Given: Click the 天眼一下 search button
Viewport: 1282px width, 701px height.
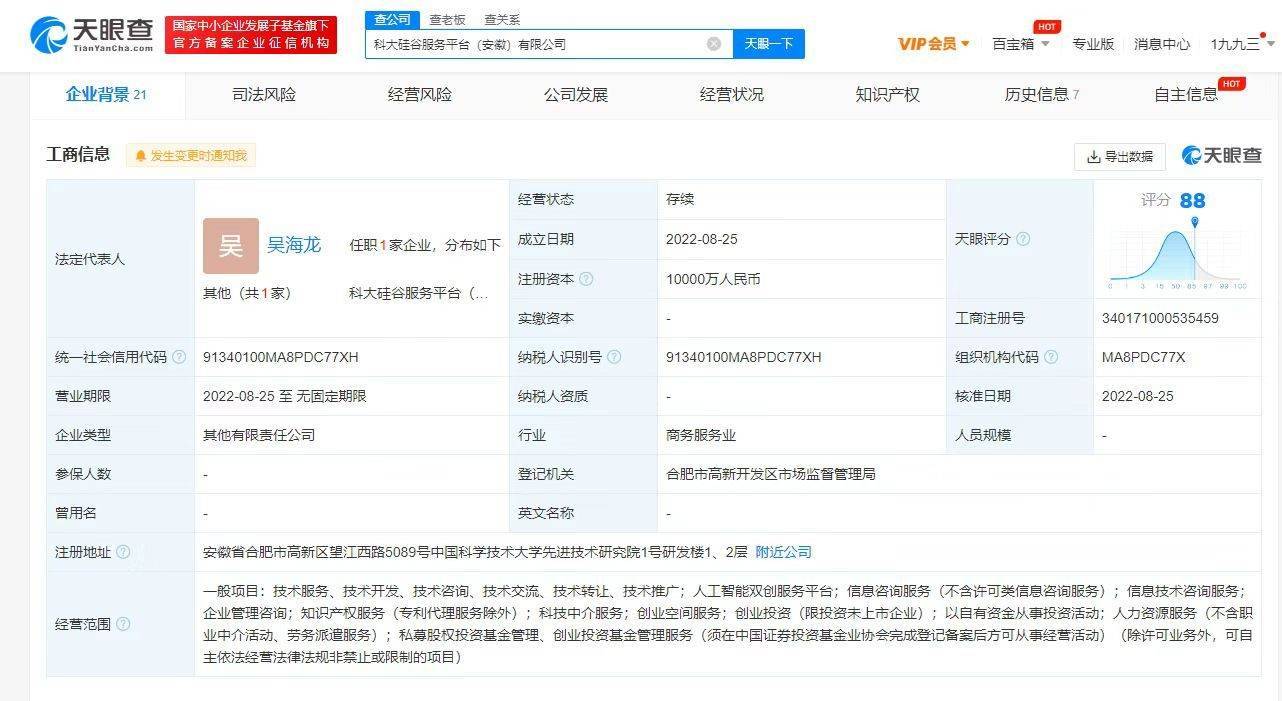Looking at the screenshot, I should [x=769, y=43].
